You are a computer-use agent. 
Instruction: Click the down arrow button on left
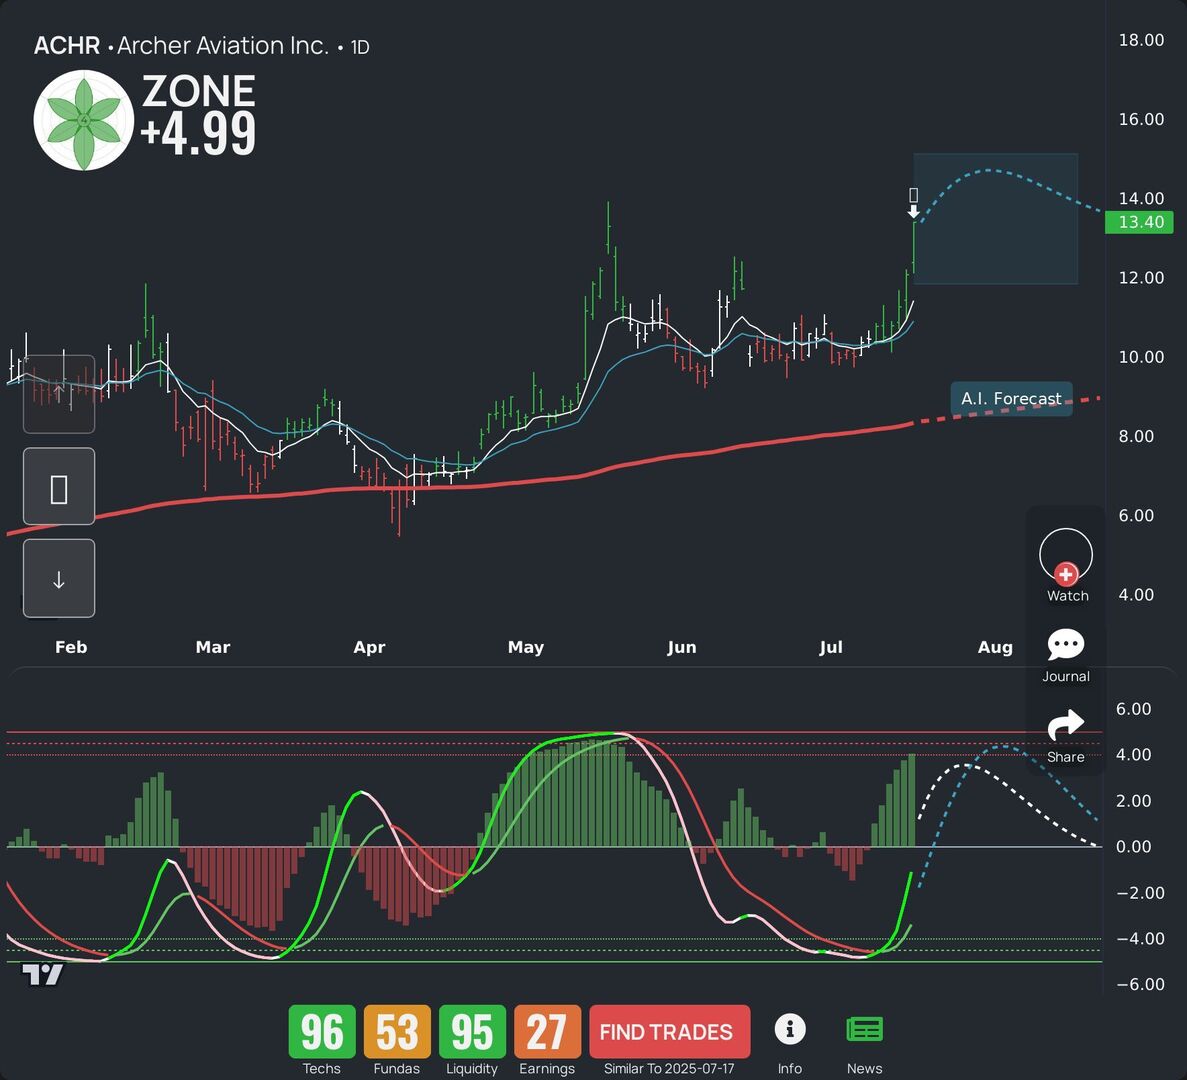[59, 579]
